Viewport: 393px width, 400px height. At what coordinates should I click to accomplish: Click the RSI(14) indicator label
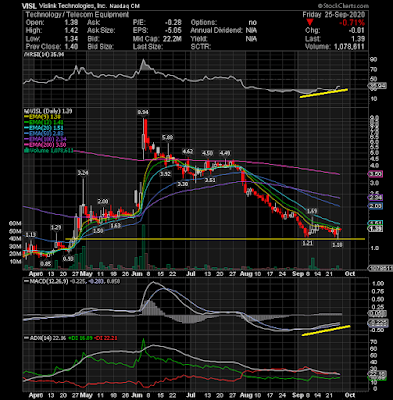click(43, 55)
